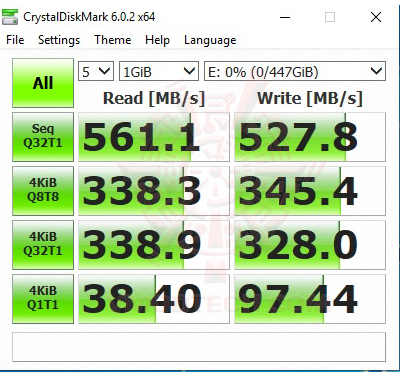Close the CrystalDiskMark window

pos(376,17)
